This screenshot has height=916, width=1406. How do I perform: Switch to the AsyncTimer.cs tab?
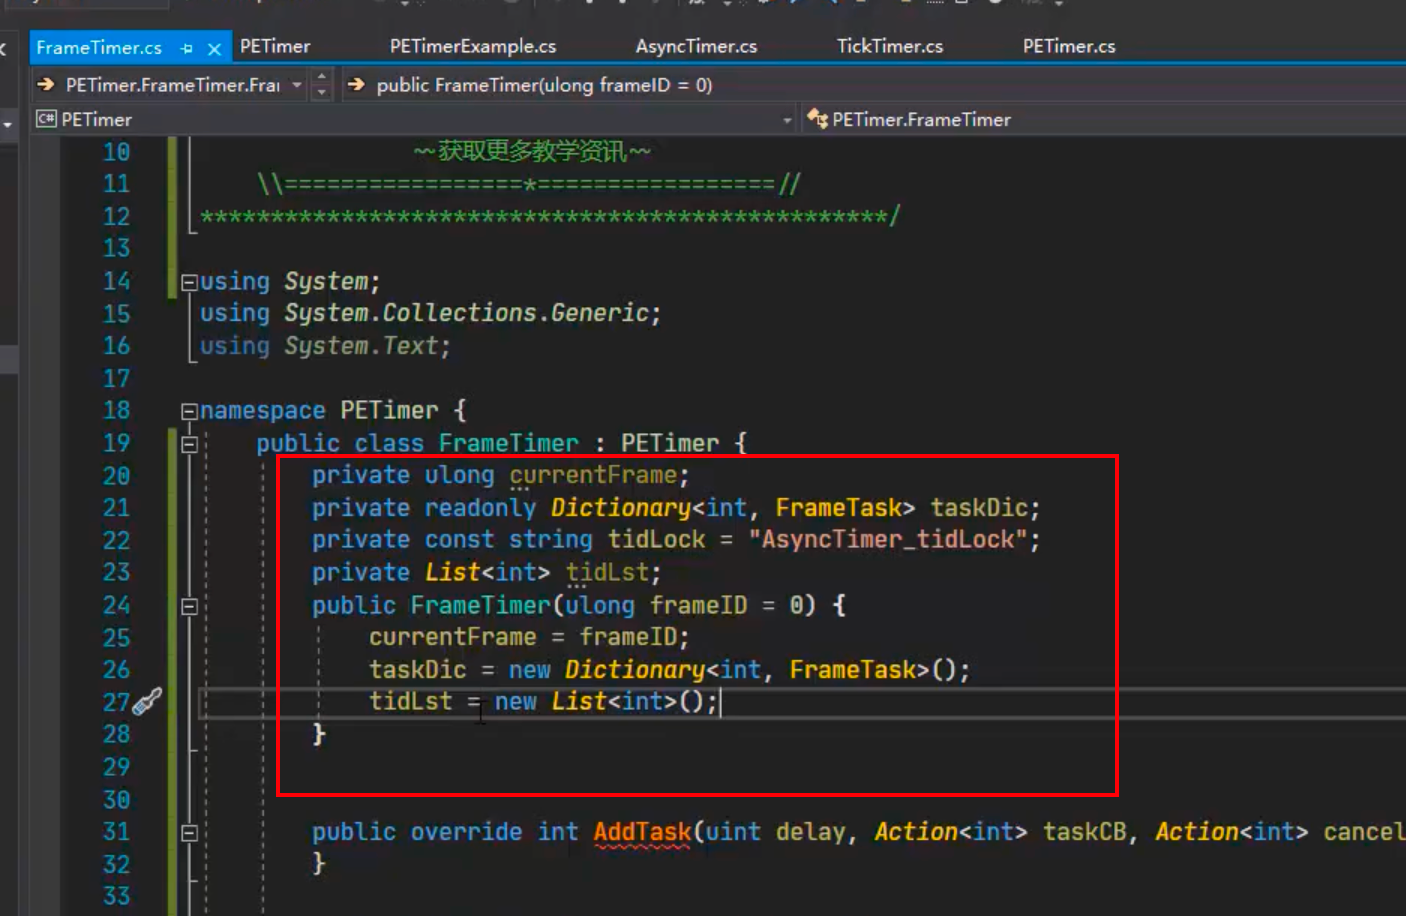point(696,47)
